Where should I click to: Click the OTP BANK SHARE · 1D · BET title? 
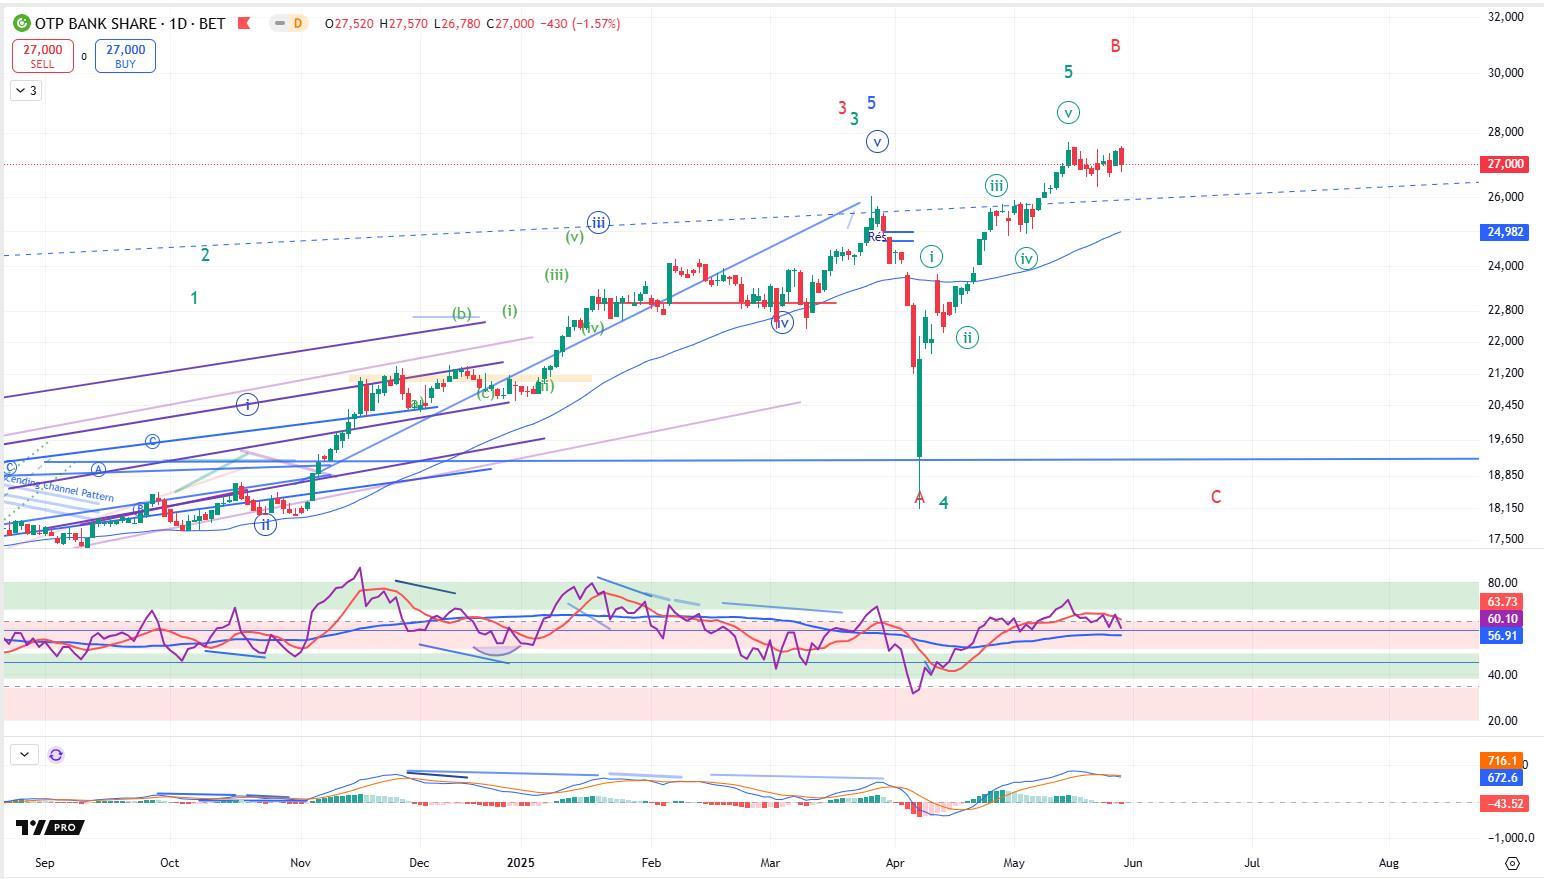click(129, 23)
